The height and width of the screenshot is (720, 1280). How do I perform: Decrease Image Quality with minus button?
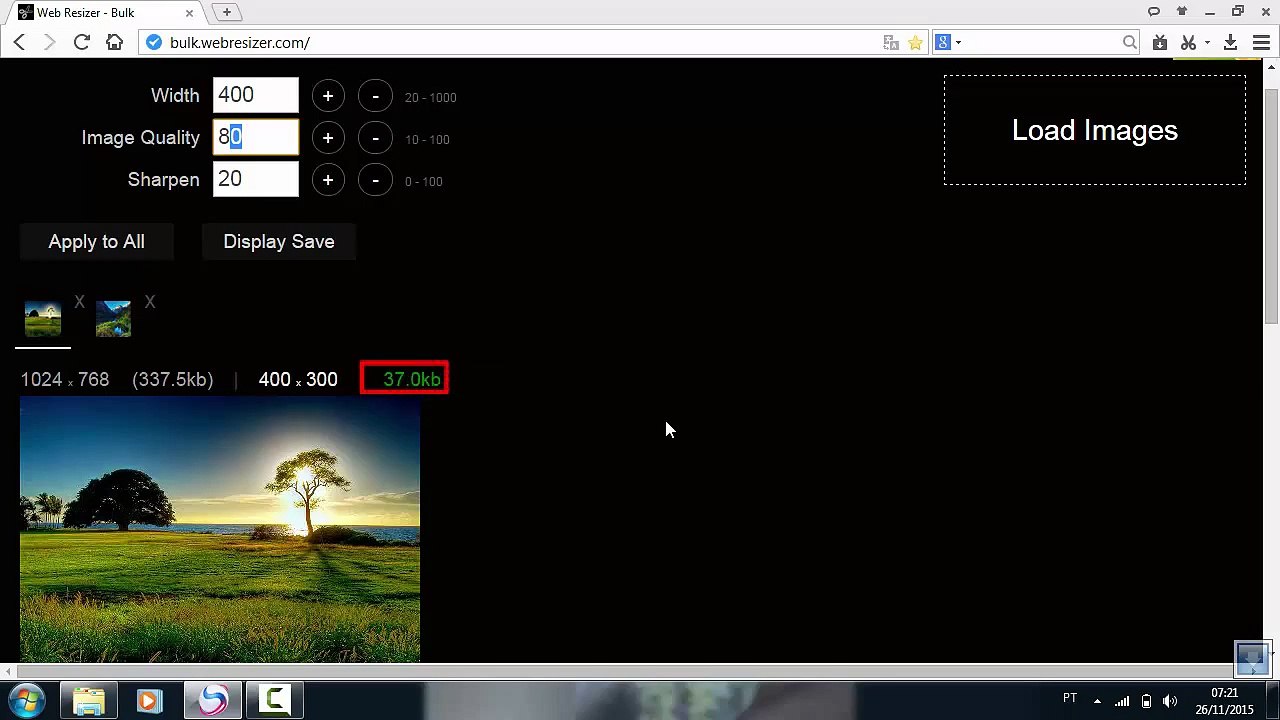(375, 138)
